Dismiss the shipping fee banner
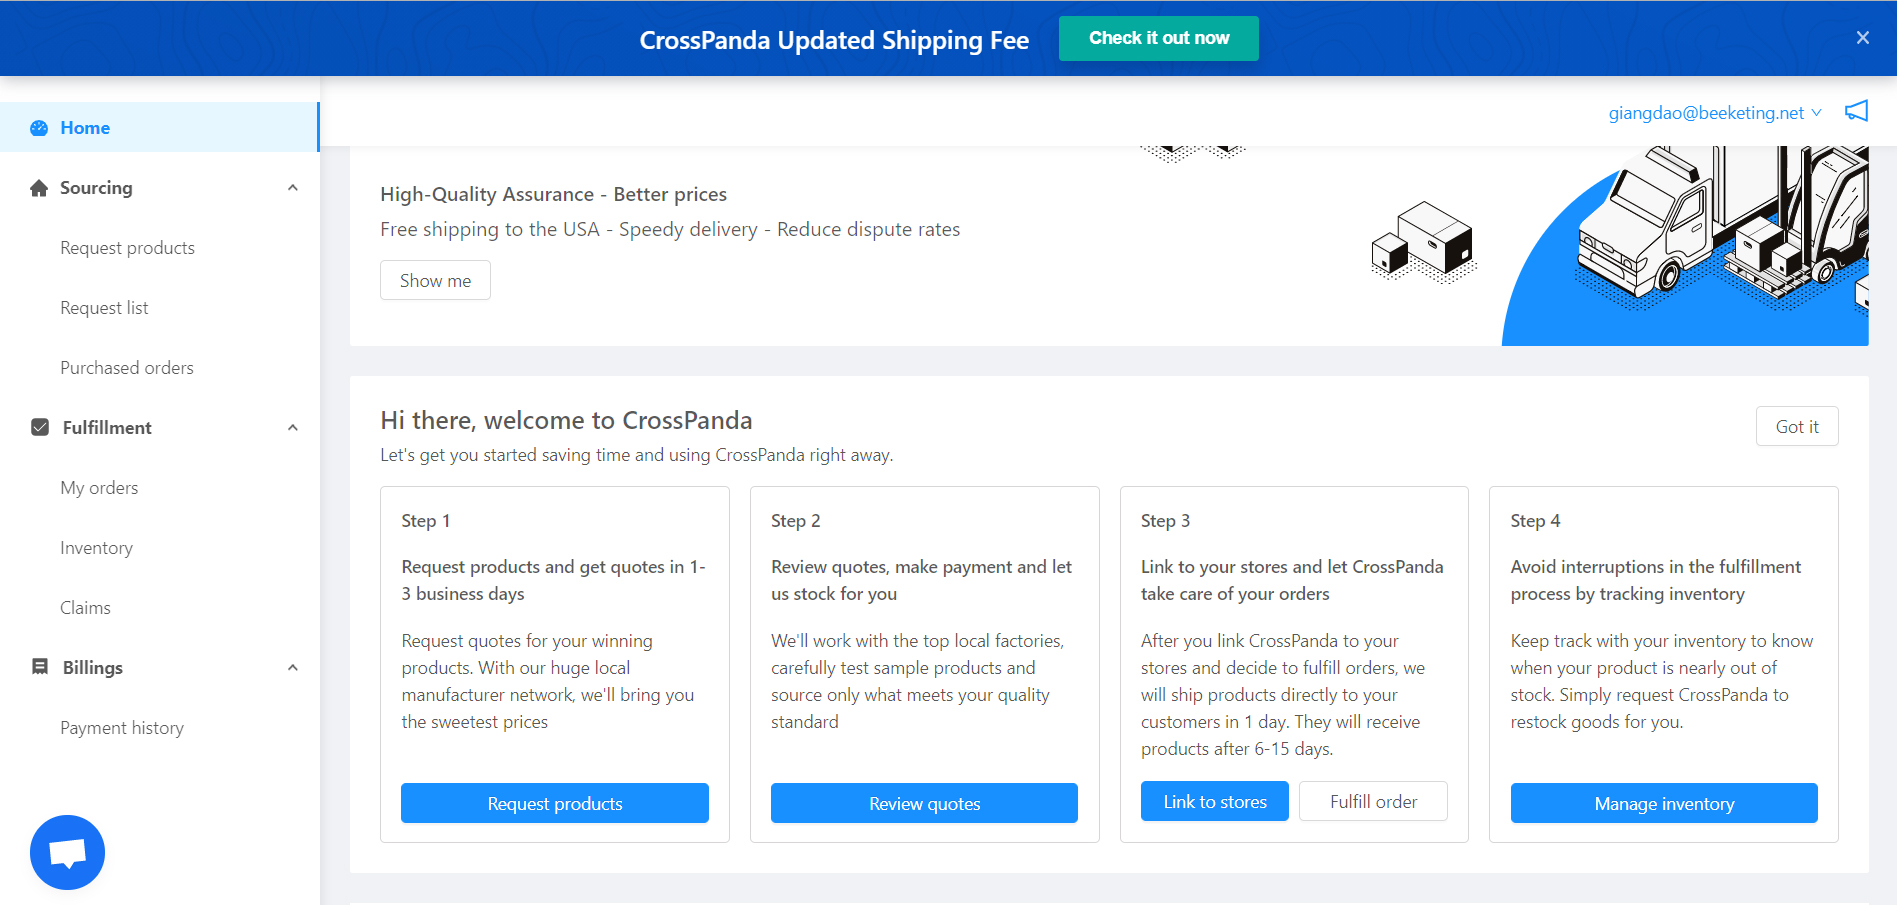Screen dimensions: 1897x905 pyautogui.click(x=1862, y=37)
